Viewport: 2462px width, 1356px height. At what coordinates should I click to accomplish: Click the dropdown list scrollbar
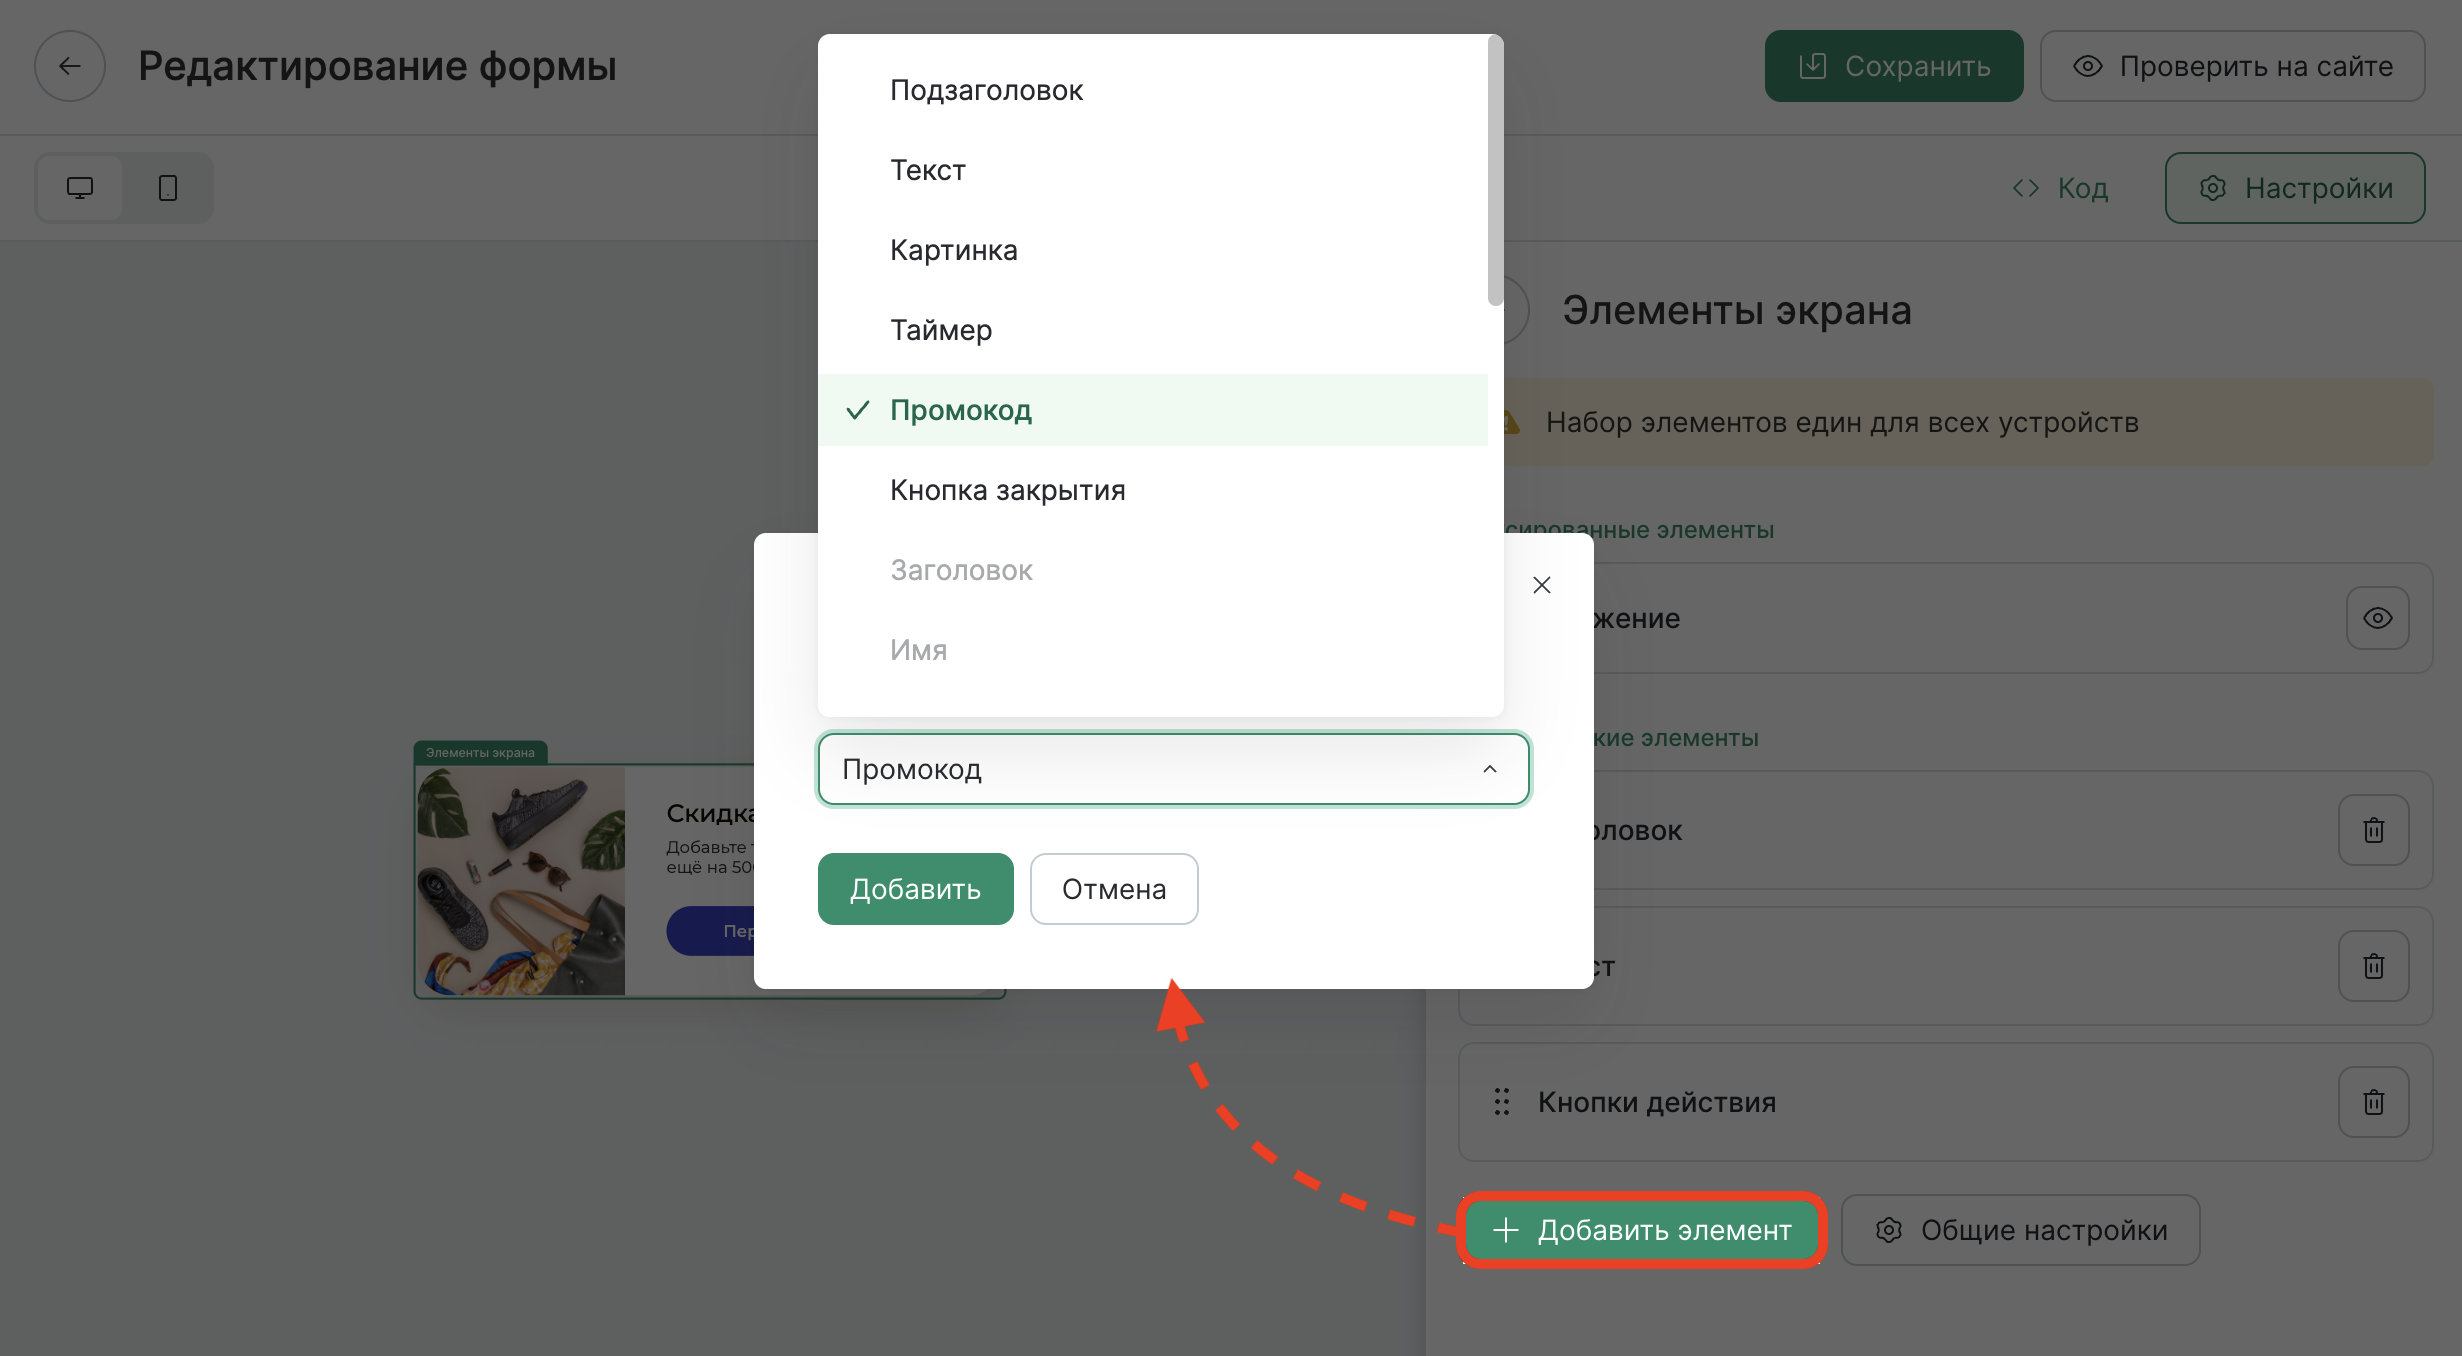1495,170
